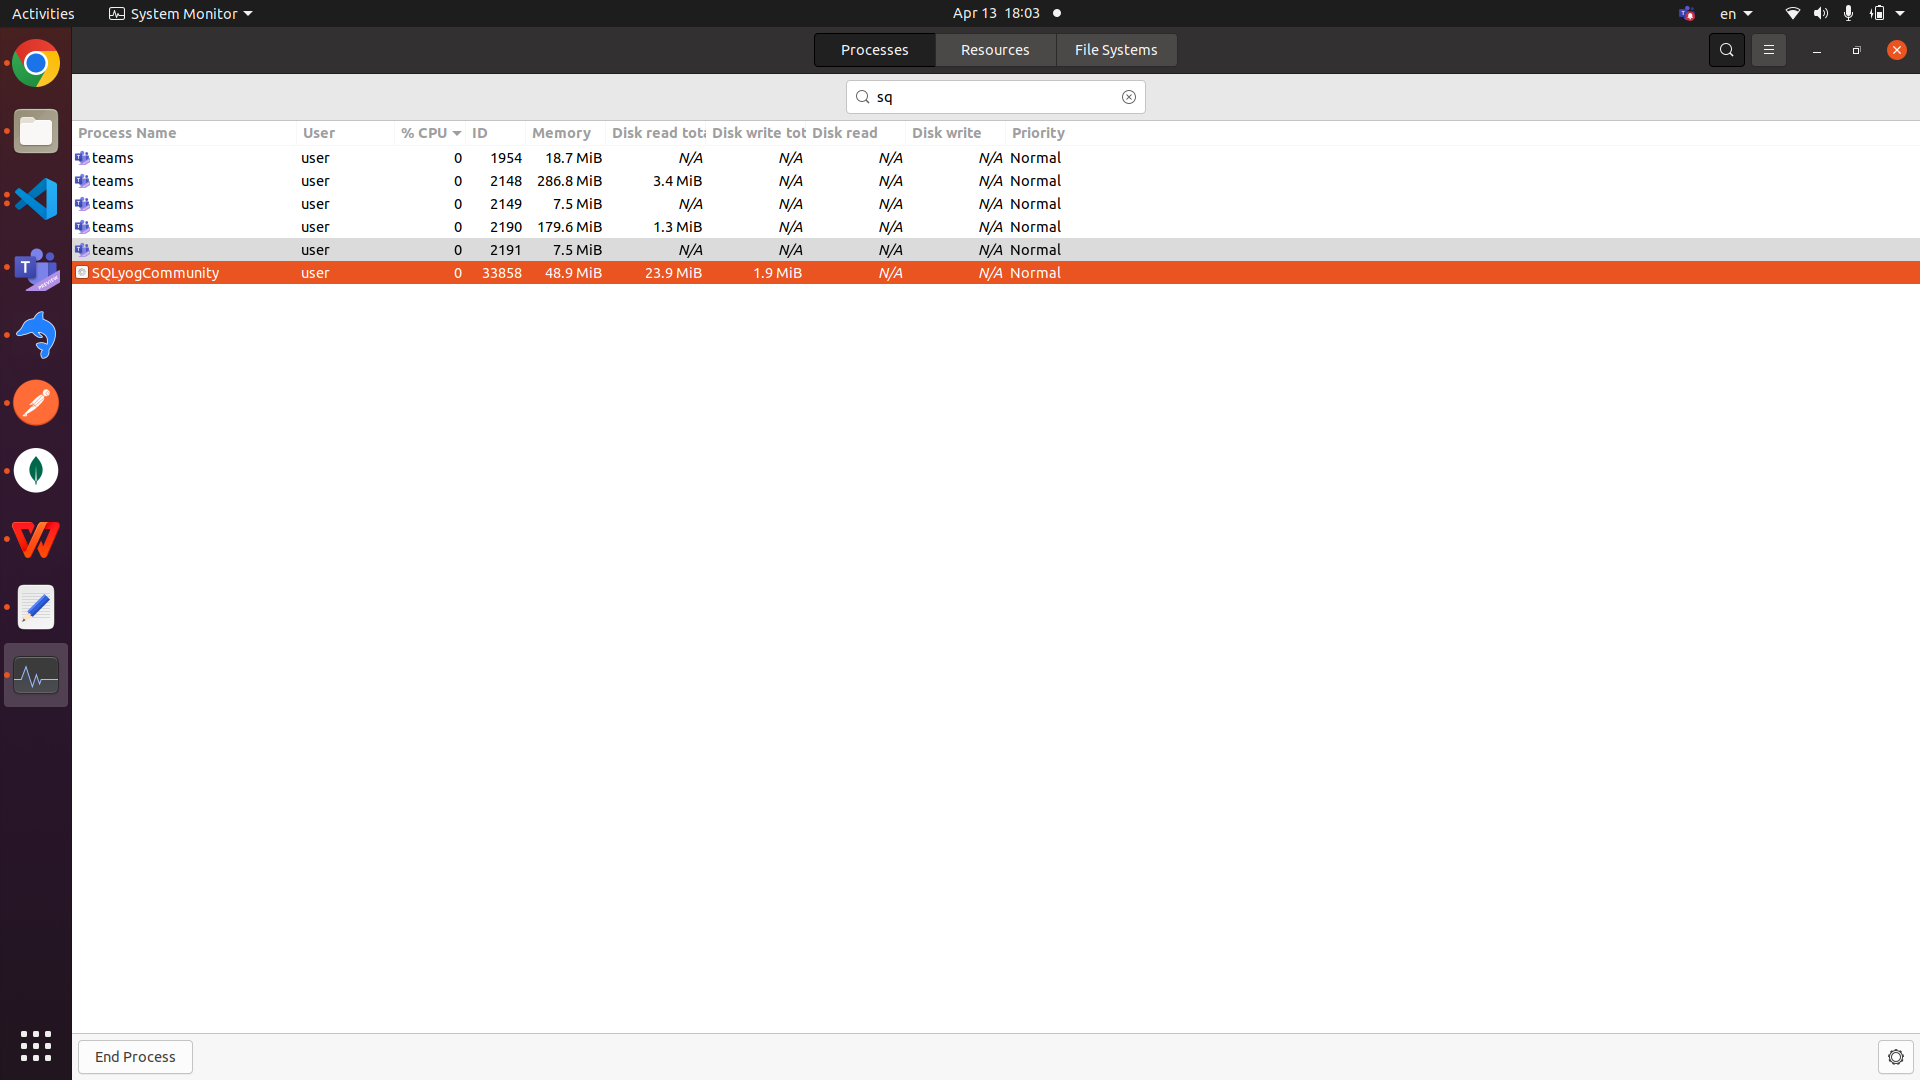This screenshot has height=1080, width=1920.
Task: Click disk read total 1.3 MiB
Action: (x=677, y=227)
